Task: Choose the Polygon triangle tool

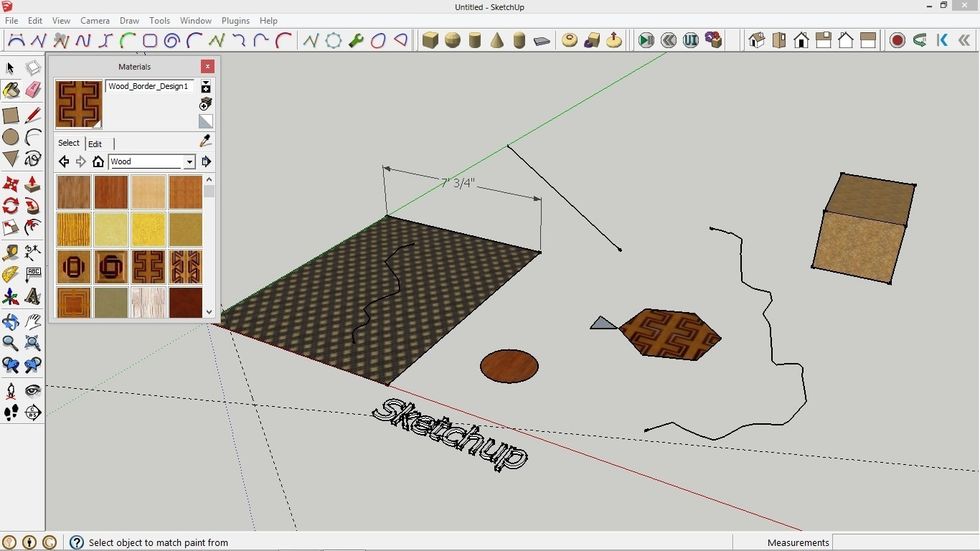Action: [11, 158]
